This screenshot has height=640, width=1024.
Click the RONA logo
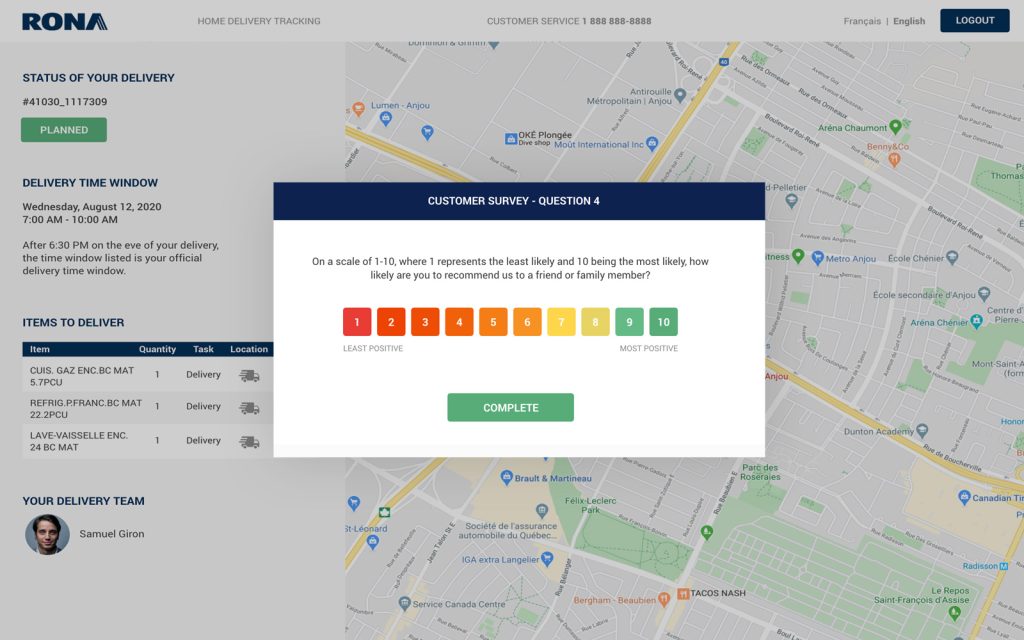coord(65,21)
